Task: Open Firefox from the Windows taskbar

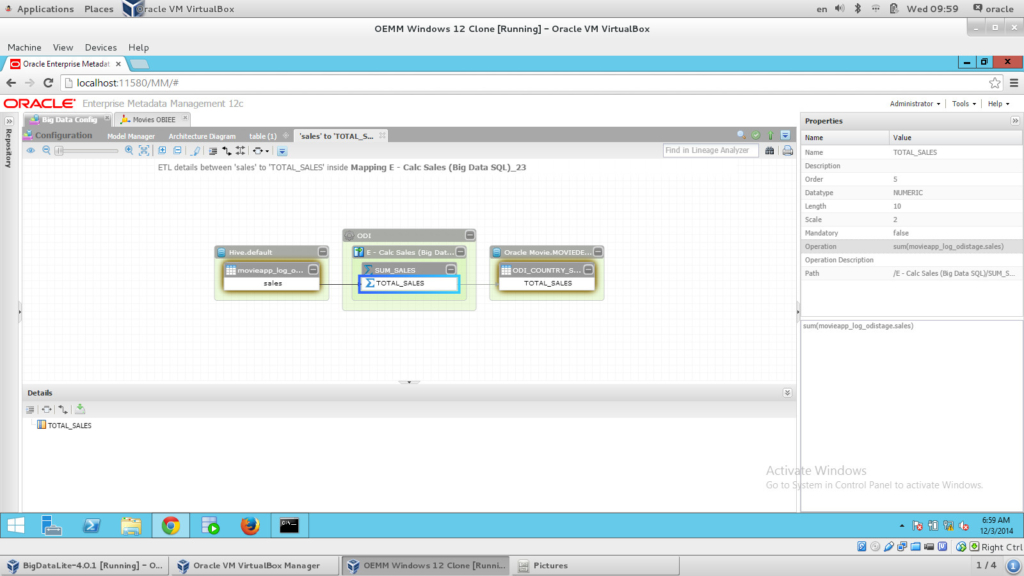Action: 249,526
